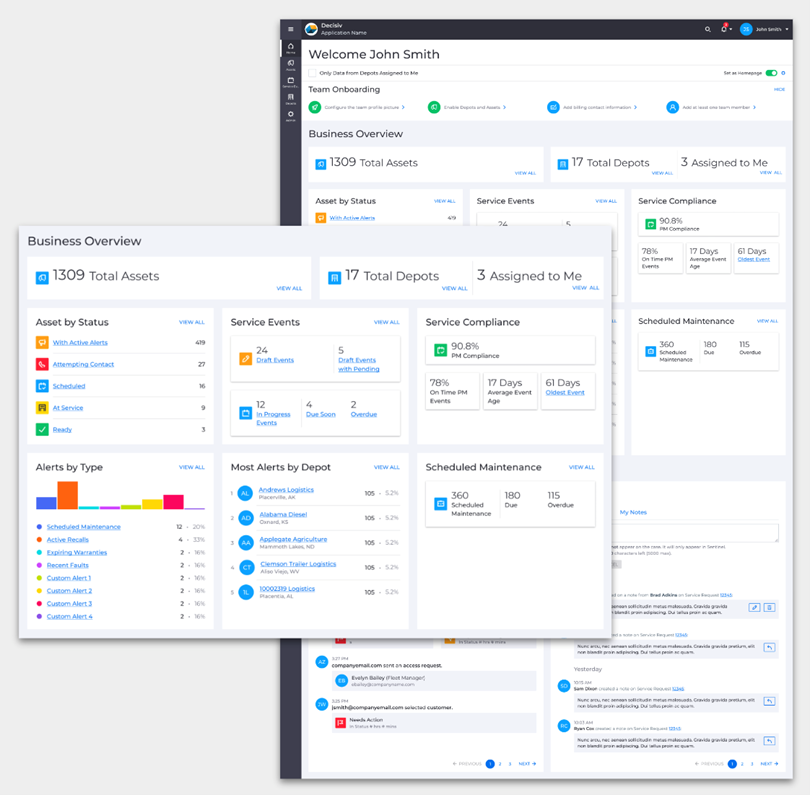Image resolution: width=810 pixels, height=795 pixels.
Task: Open notifications via the bell icon
Action: [x=724, y=29]
